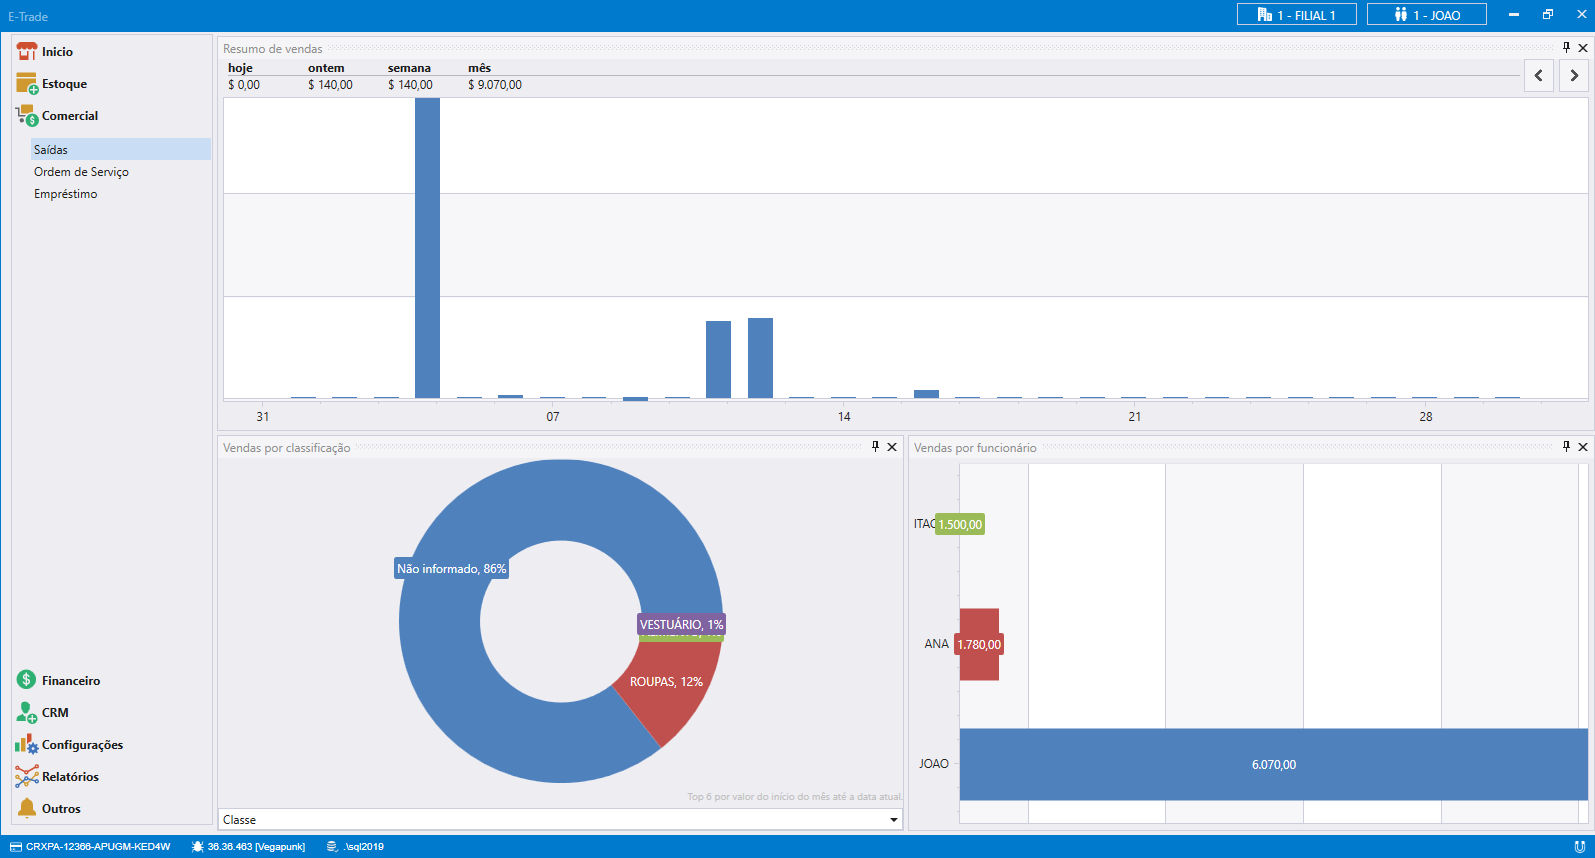Open the 1 - JOAO user selector
This screenshot has height=858, width=1595.
click(1426, 15)
